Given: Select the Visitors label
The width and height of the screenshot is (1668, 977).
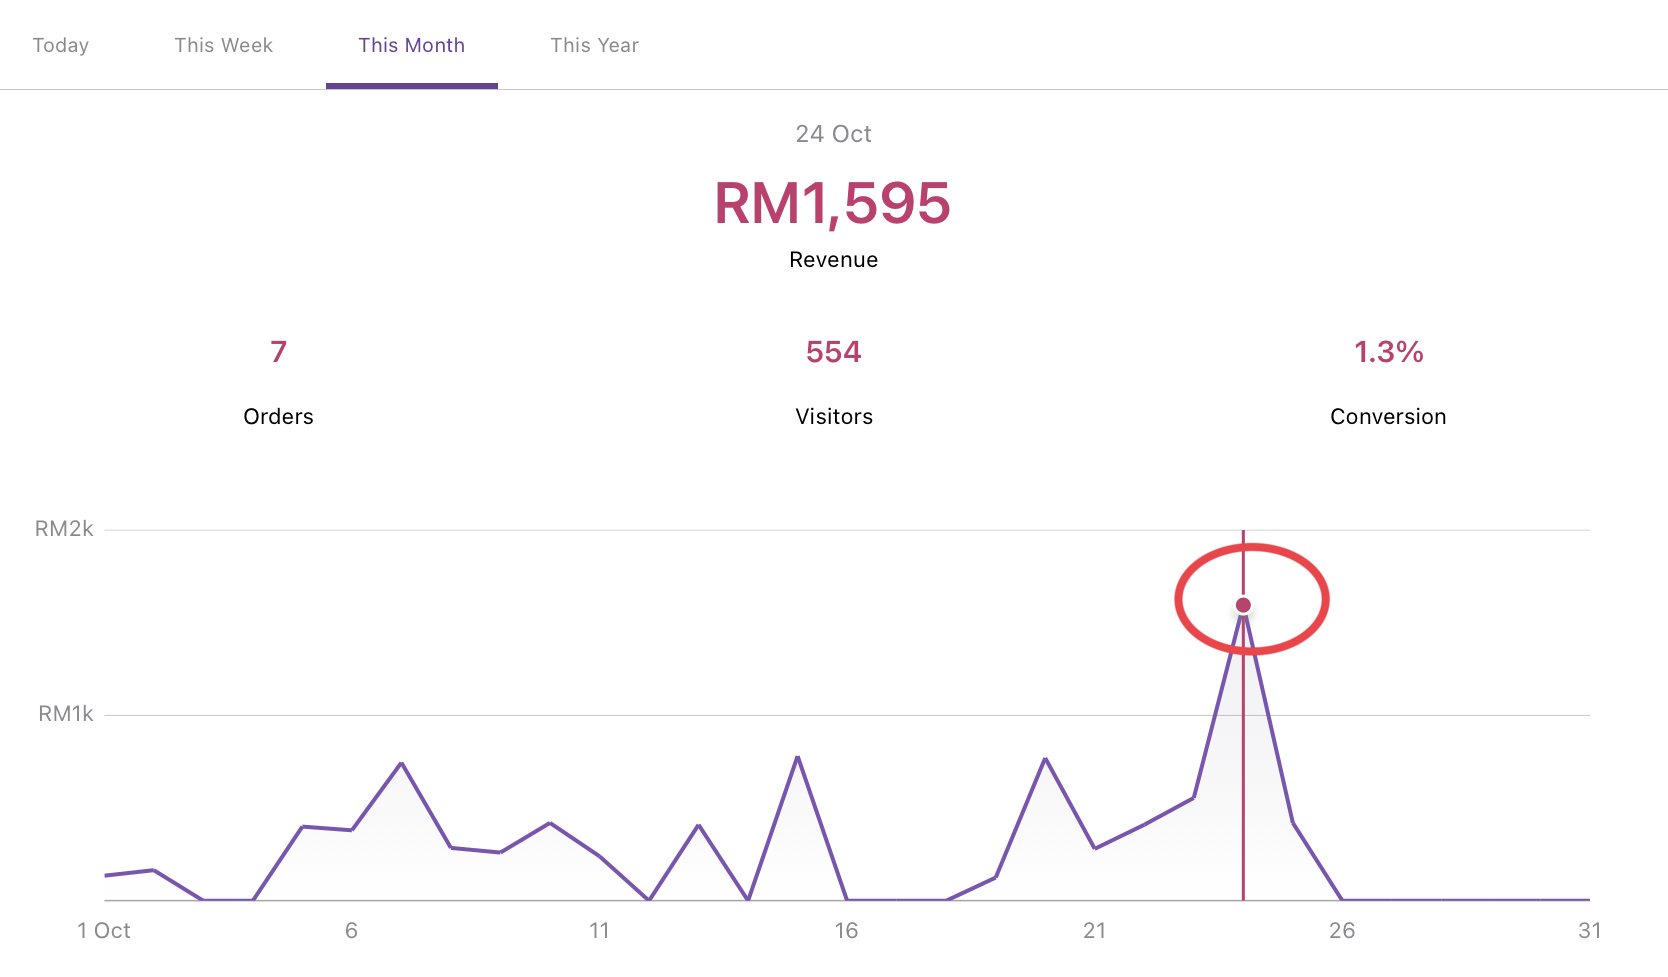Looking at the screenshot, I should tap(833, 417).
